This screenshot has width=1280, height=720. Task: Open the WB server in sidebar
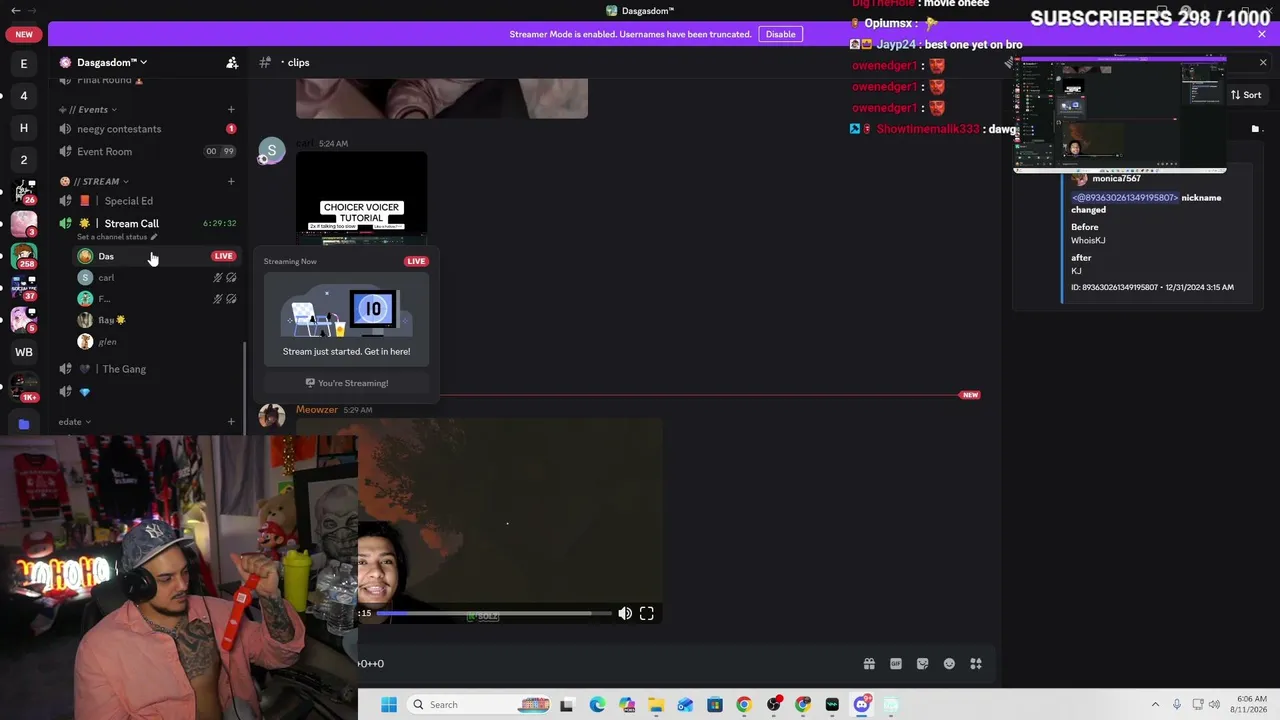(24, 352)
